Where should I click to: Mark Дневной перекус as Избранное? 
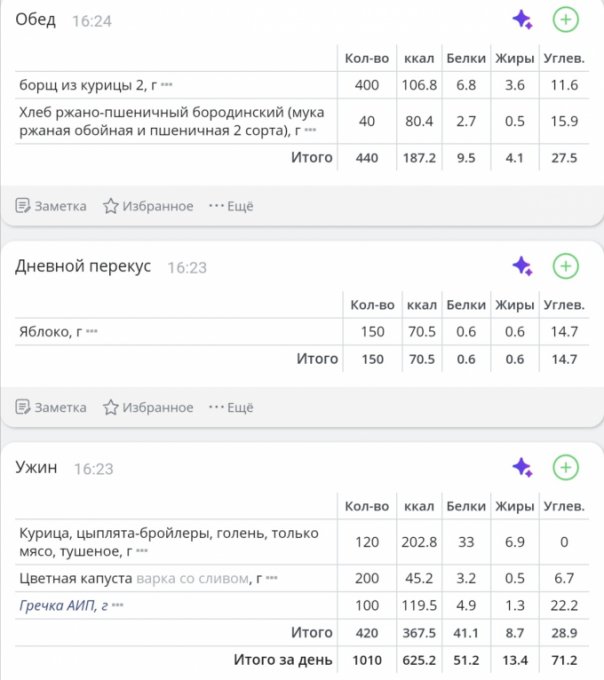click(148, 407)
